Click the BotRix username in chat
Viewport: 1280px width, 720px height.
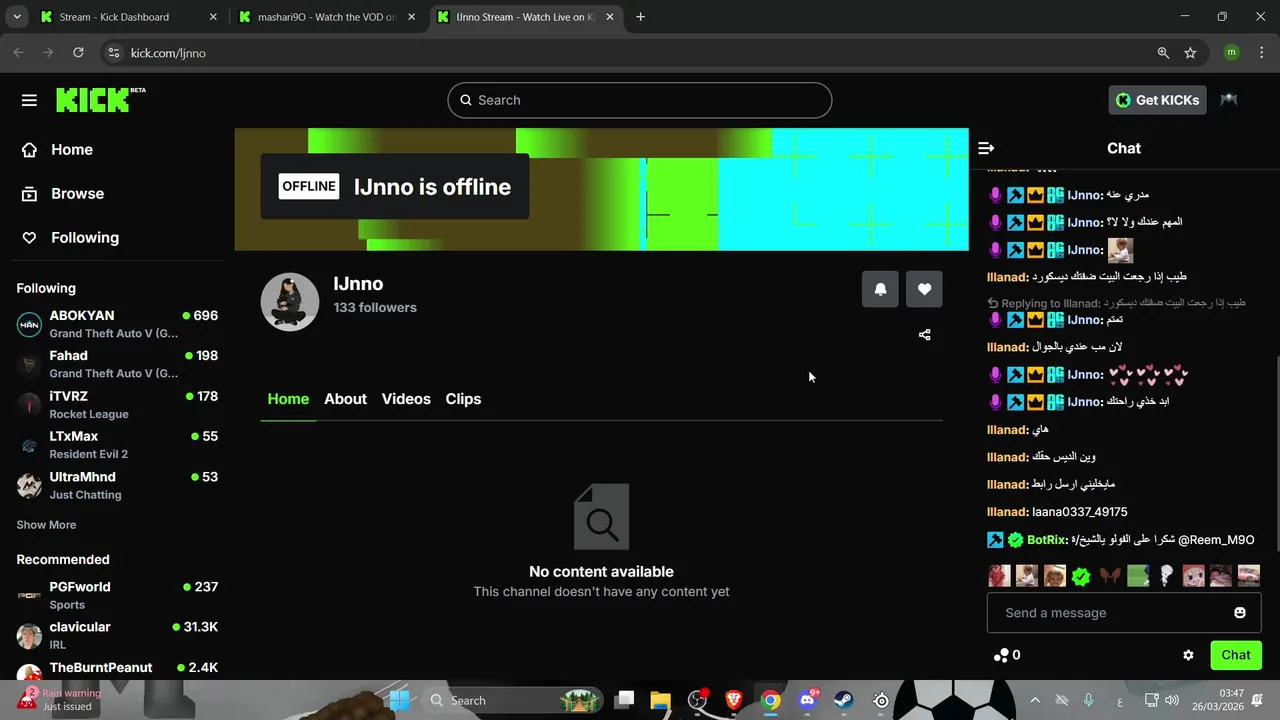point(1047,540)
